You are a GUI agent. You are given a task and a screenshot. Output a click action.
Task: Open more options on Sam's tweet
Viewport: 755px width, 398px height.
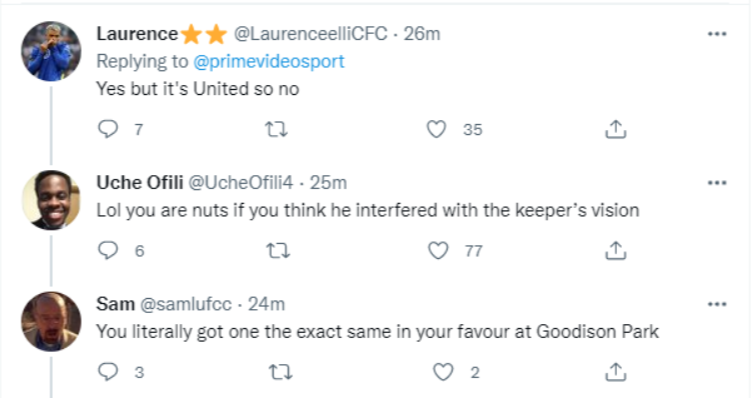click(717, 304)
